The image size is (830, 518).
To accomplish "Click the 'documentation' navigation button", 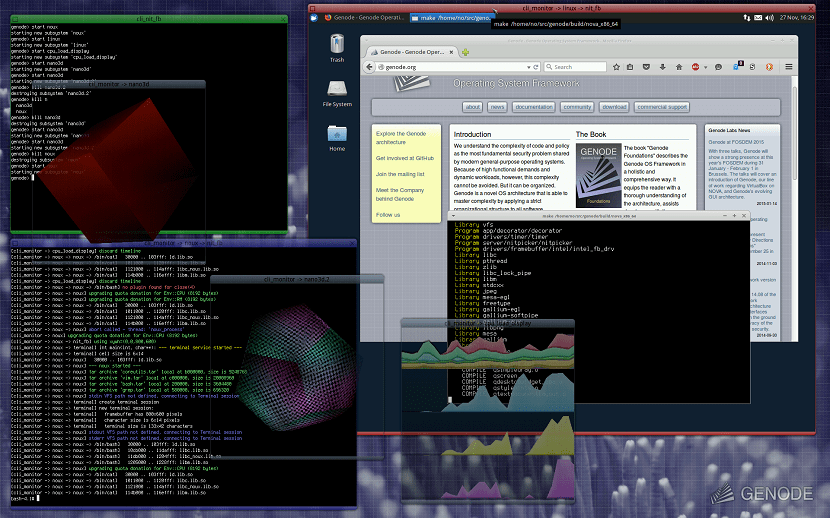I will [534, 107].
